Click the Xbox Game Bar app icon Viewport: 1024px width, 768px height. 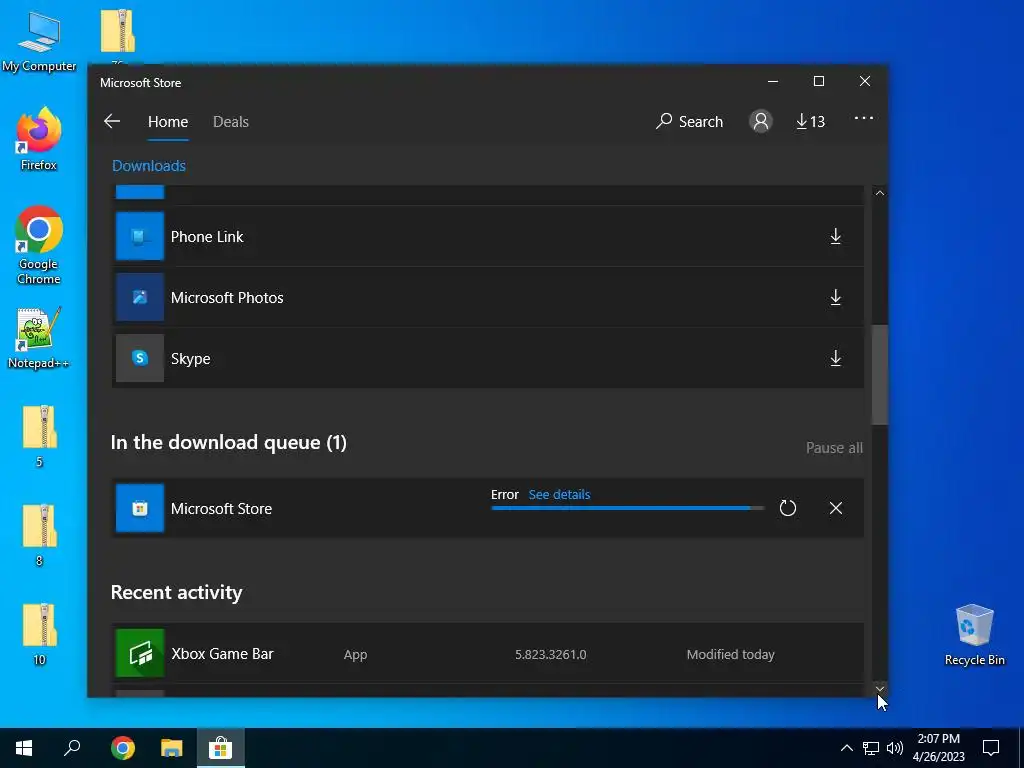click(x=140, y=653)
